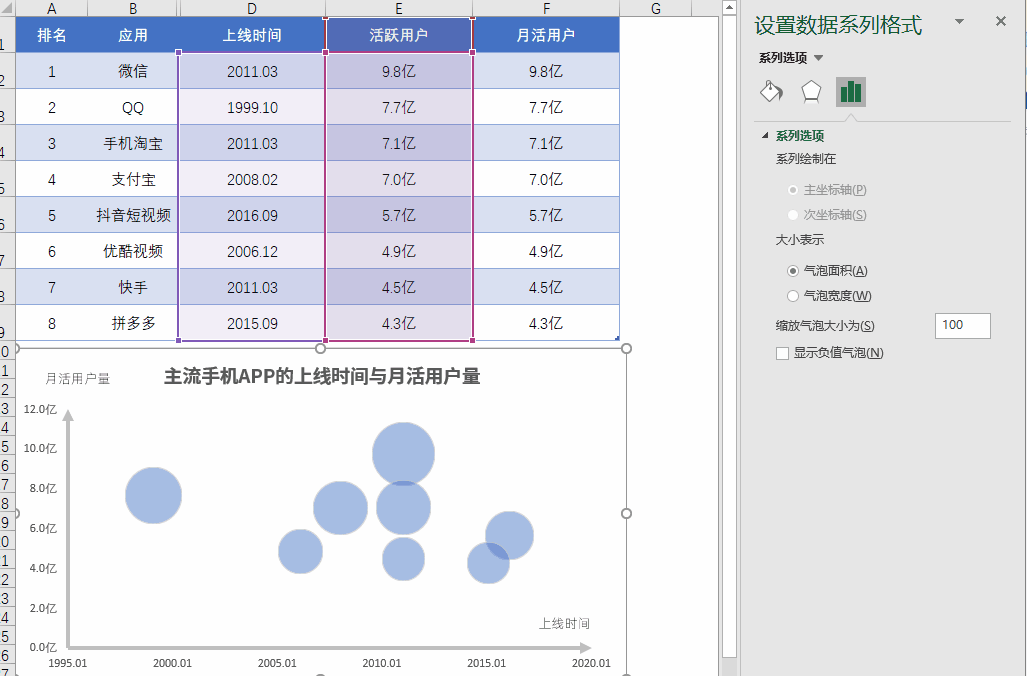Click the 月活用户量 axis label
This screenshot has width=1027, height=676.
click(78, 378)
